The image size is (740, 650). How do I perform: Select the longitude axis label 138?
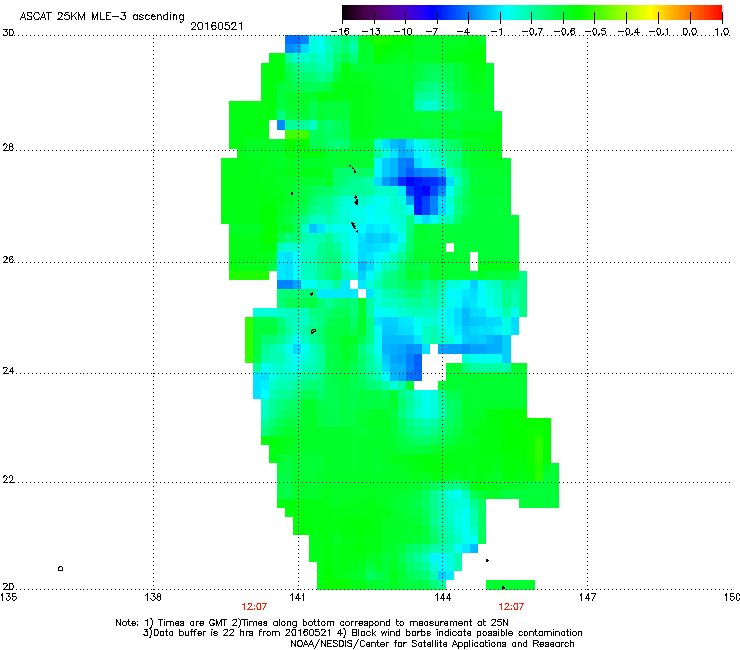[153, 597]
